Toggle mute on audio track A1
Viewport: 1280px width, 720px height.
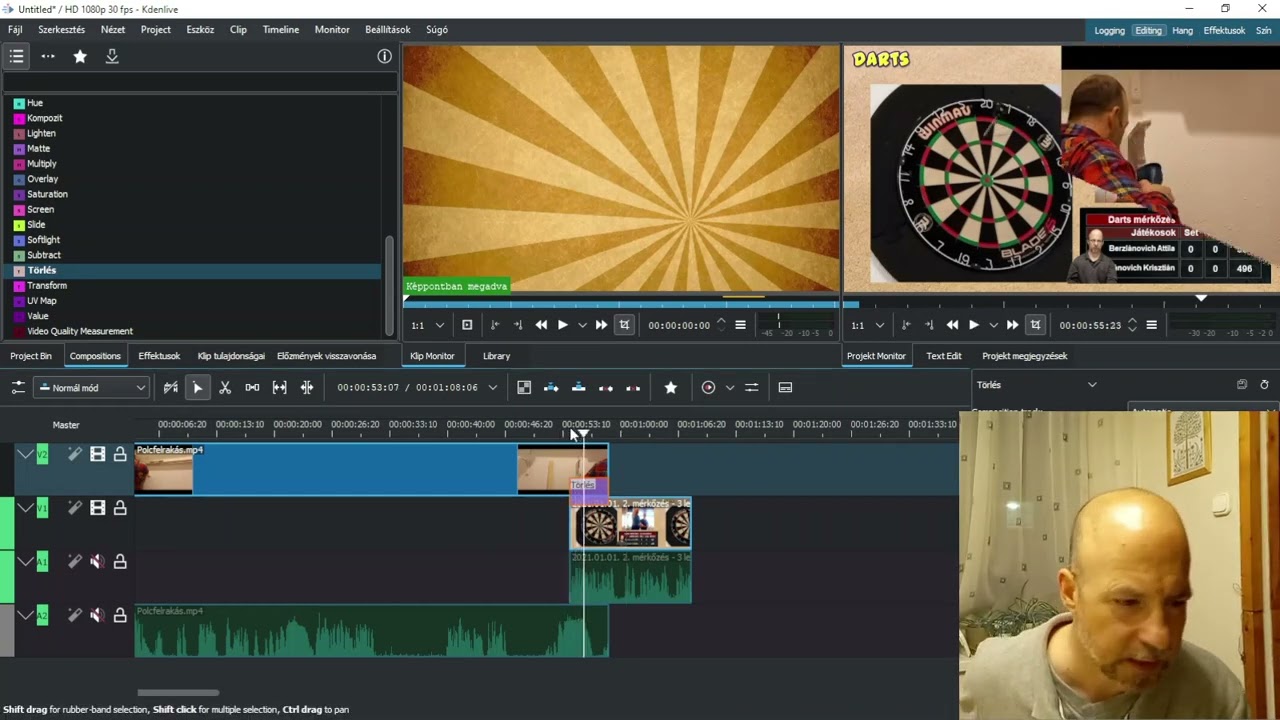[97, 562]
